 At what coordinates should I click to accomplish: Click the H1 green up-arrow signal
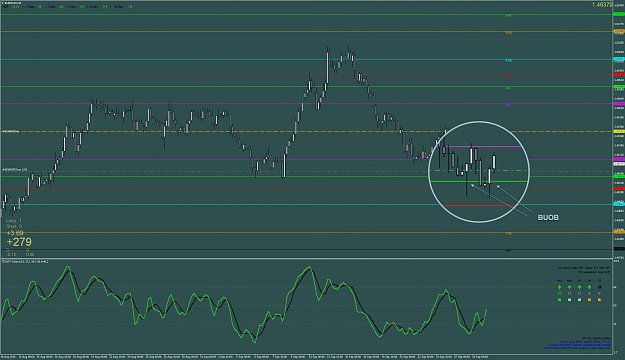coord(580,287)
